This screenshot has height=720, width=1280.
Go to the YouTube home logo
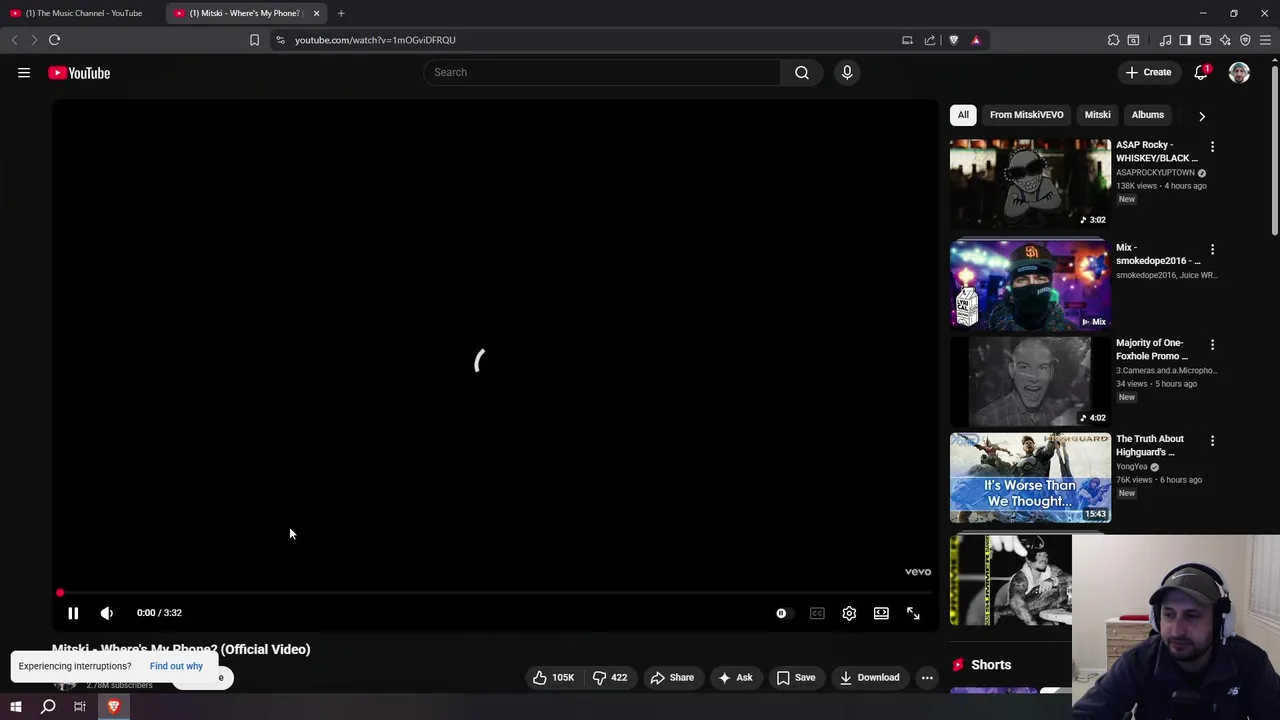click(x=79, y=73)
